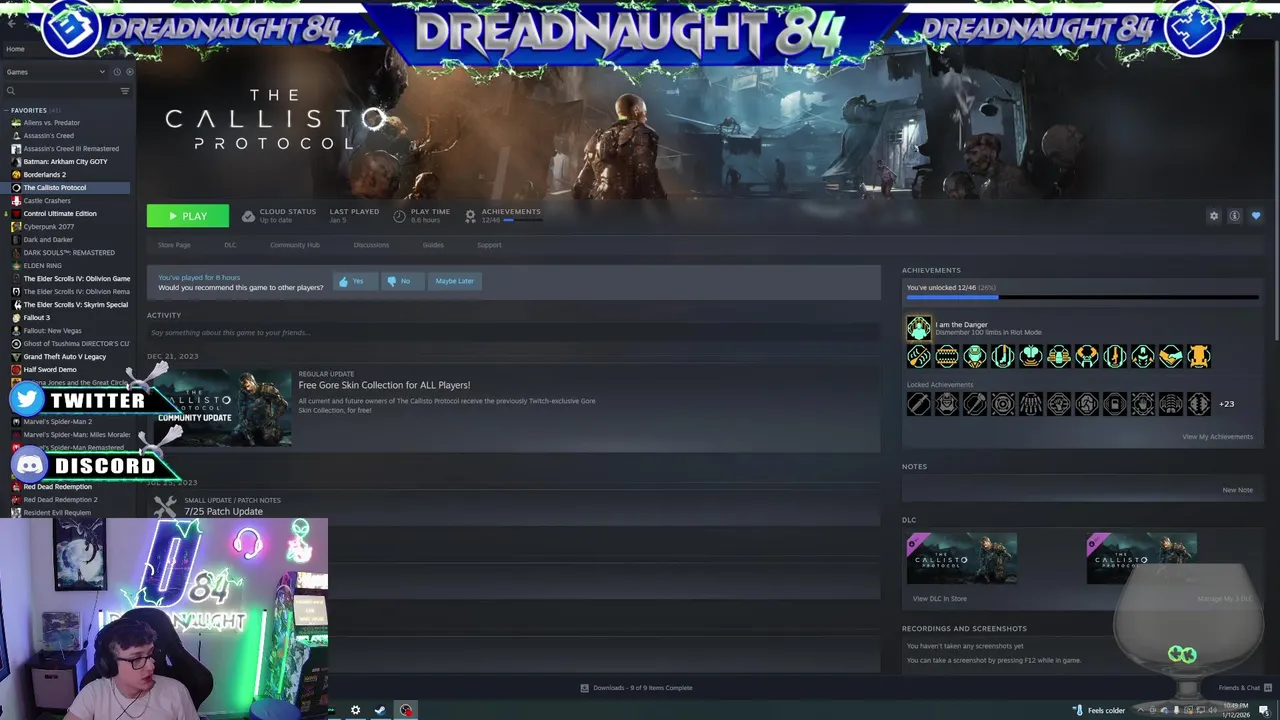
Task: Collapse the Favorites category
Action: [x=6, y=111]
